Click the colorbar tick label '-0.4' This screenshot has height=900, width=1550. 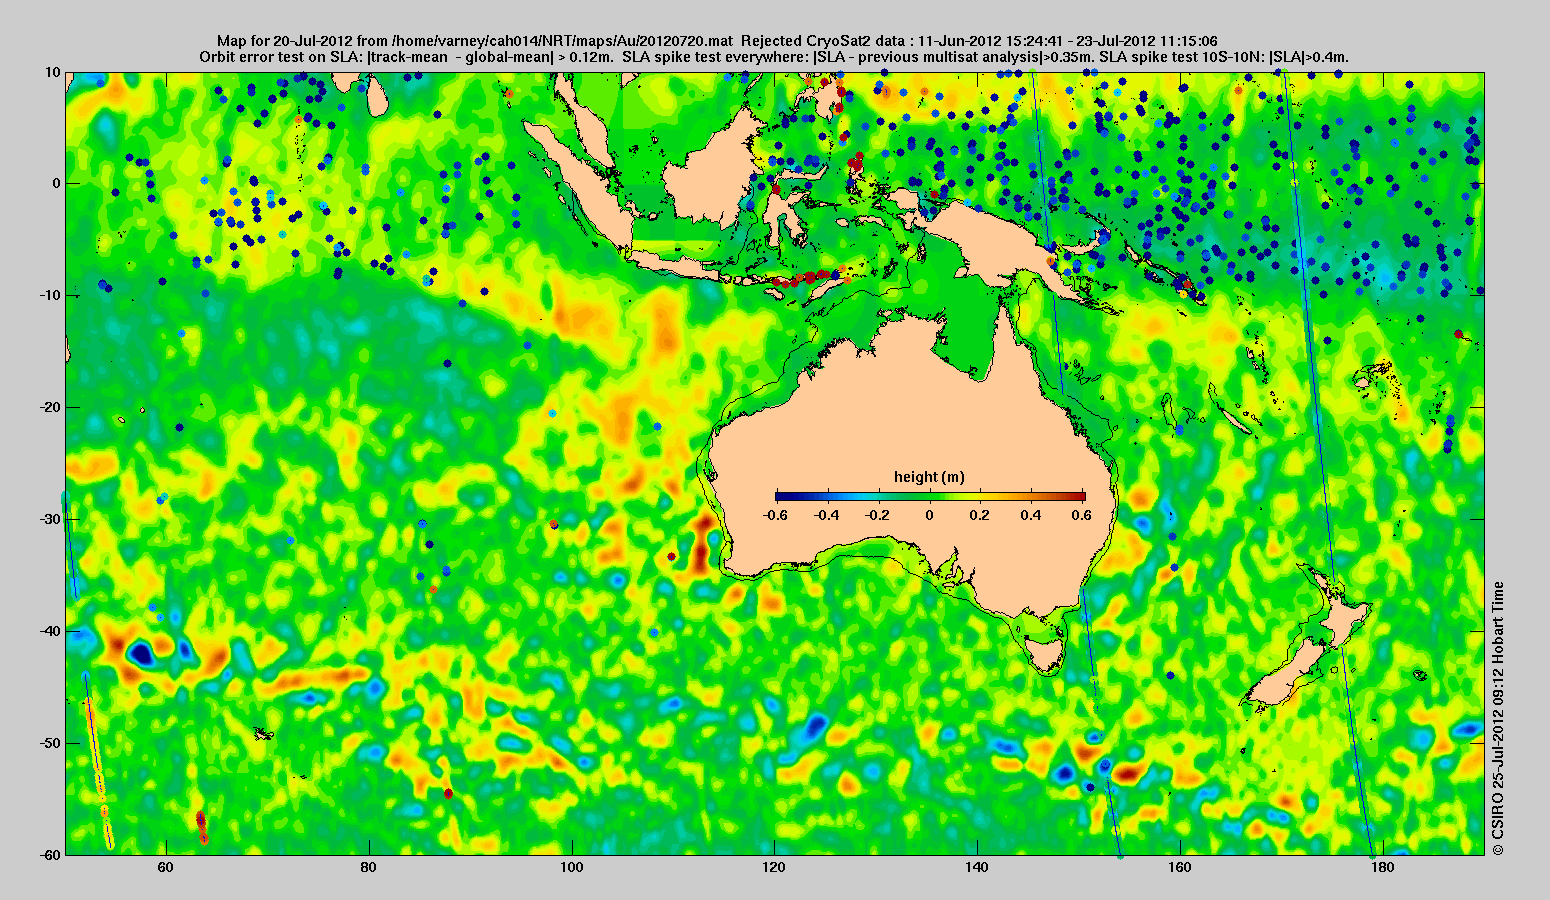pyautogui.click(x=826, y=515)
